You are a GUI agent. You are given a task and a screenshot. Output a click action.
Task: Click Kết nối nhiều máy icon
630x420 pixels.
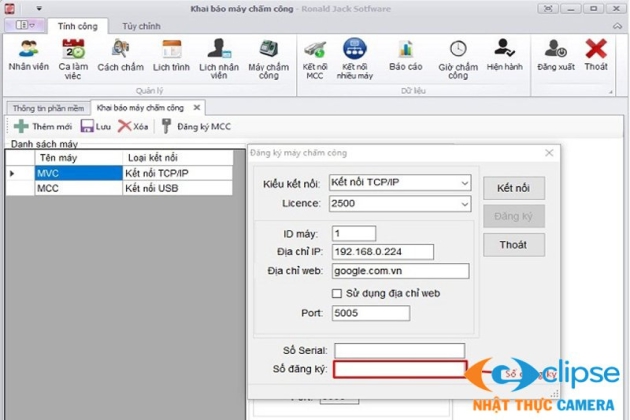pyautogui.click(x=355, y=59)
